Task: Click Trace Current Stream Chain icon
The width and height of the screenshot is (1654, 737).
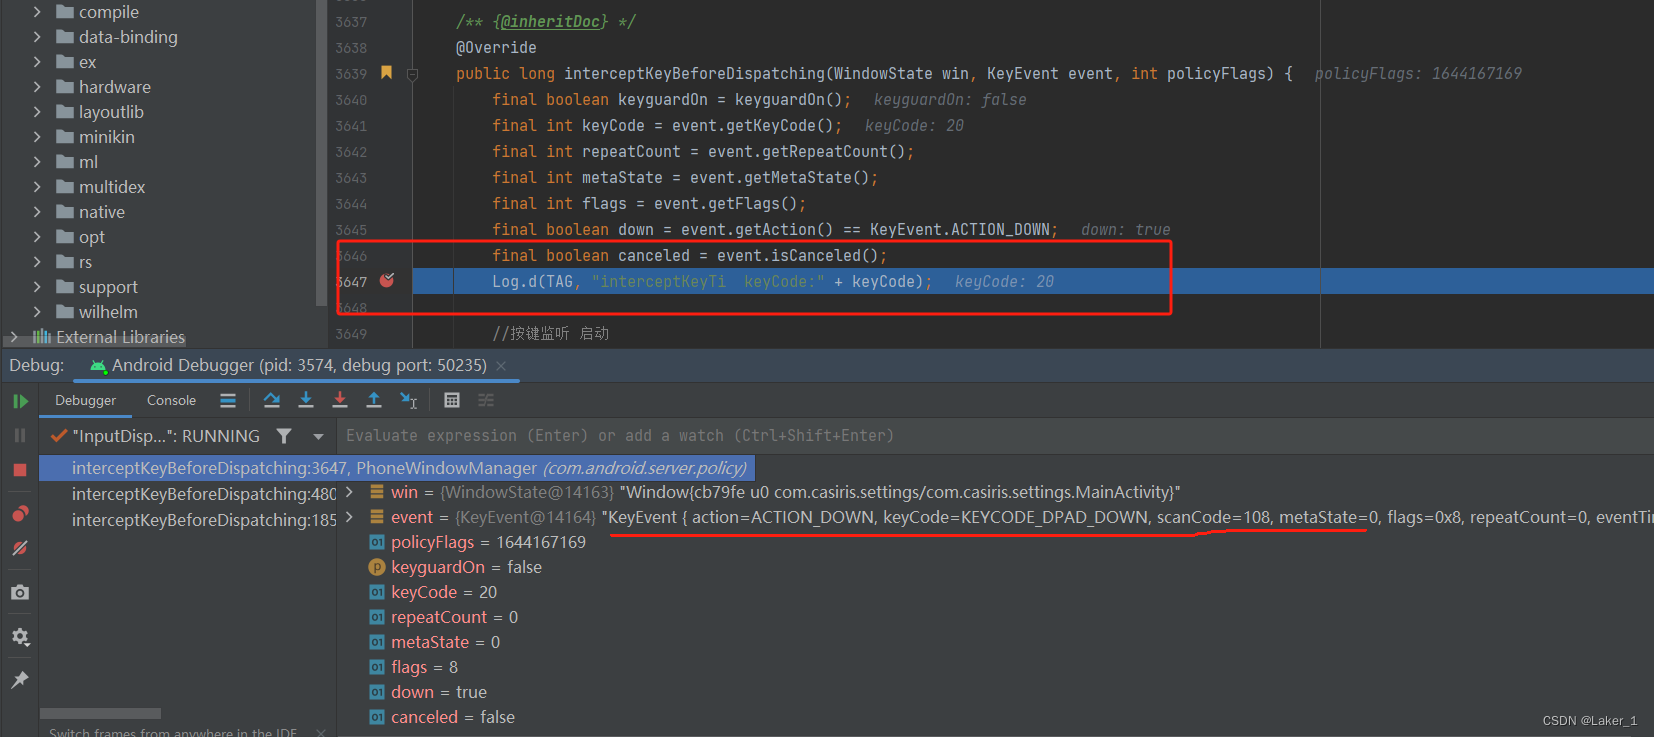Action: pos(486,401)
